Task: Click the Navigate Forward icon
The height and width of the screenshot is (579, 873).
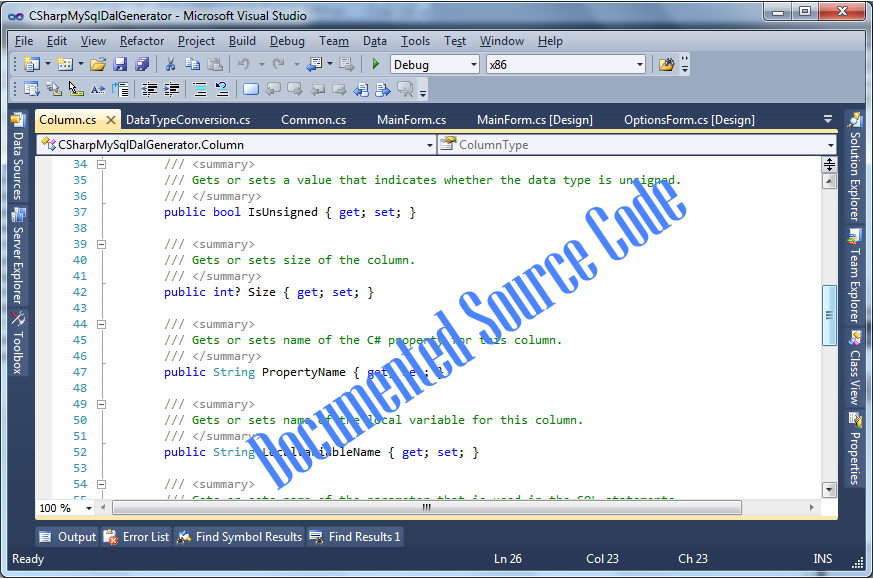Action: click(346, 65)
